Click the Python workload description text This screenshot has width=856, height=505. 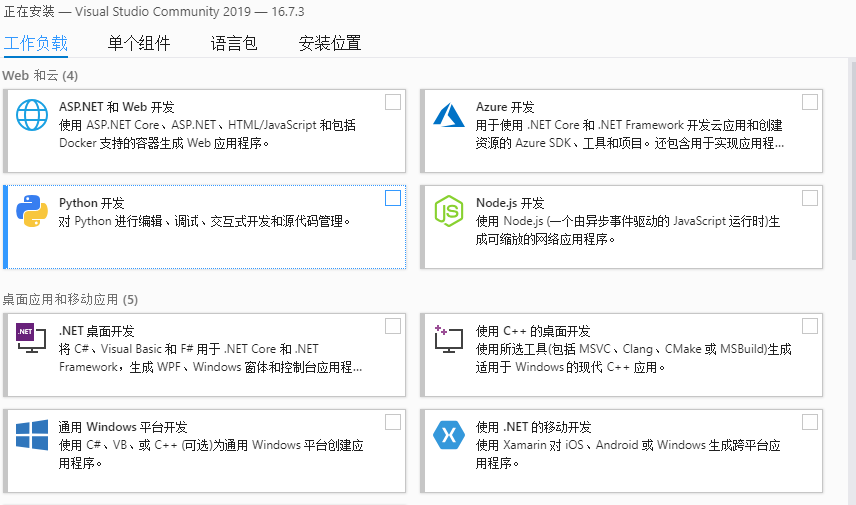click(x=205, y=221)
